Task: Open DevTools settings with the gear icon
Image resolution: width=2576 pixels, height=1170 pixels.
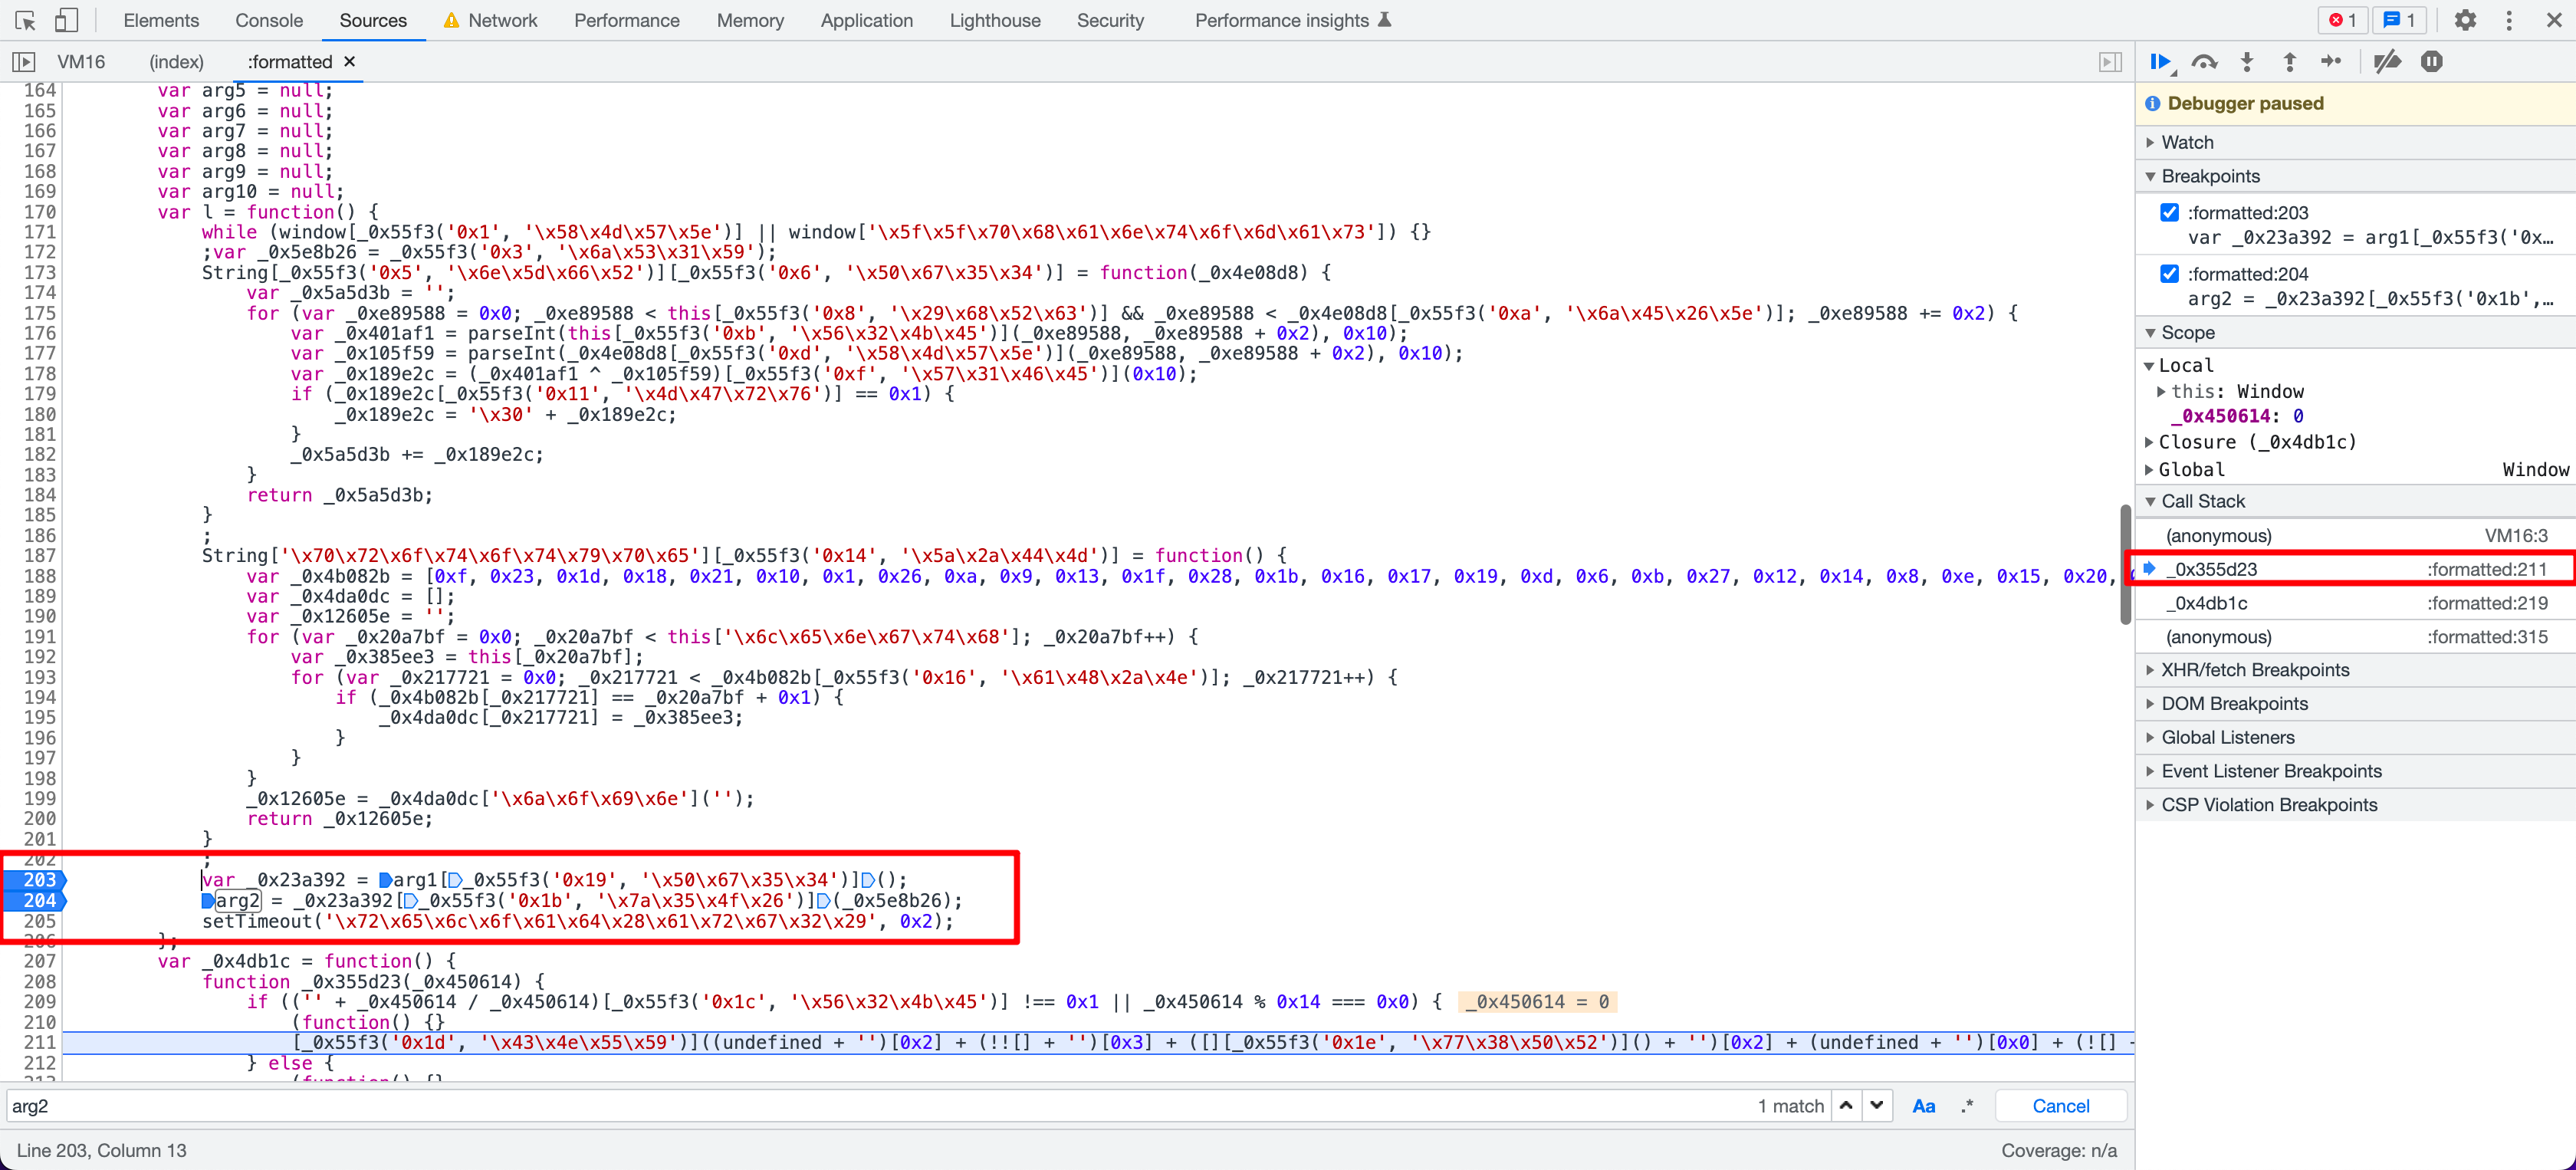Action: 2465,20
